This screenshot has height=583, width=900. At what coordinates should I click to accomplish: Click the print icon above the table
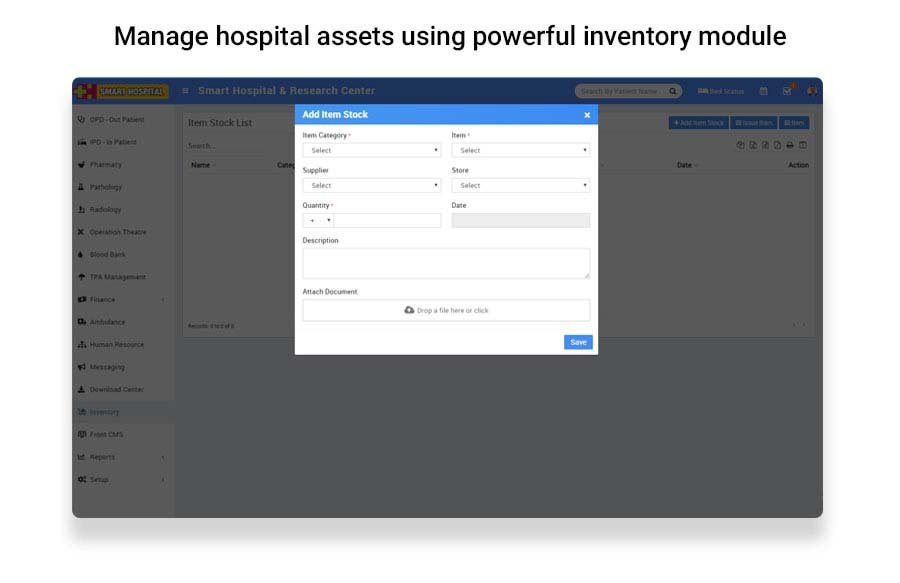point(789,145)
